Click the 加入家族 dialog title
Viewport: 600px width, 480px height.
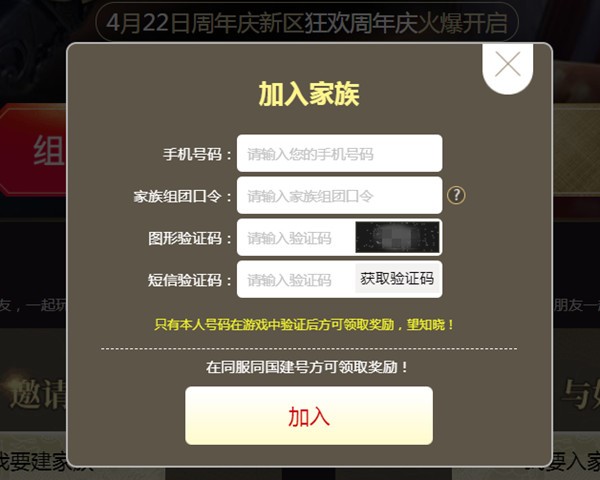click(x=309, y=93)
